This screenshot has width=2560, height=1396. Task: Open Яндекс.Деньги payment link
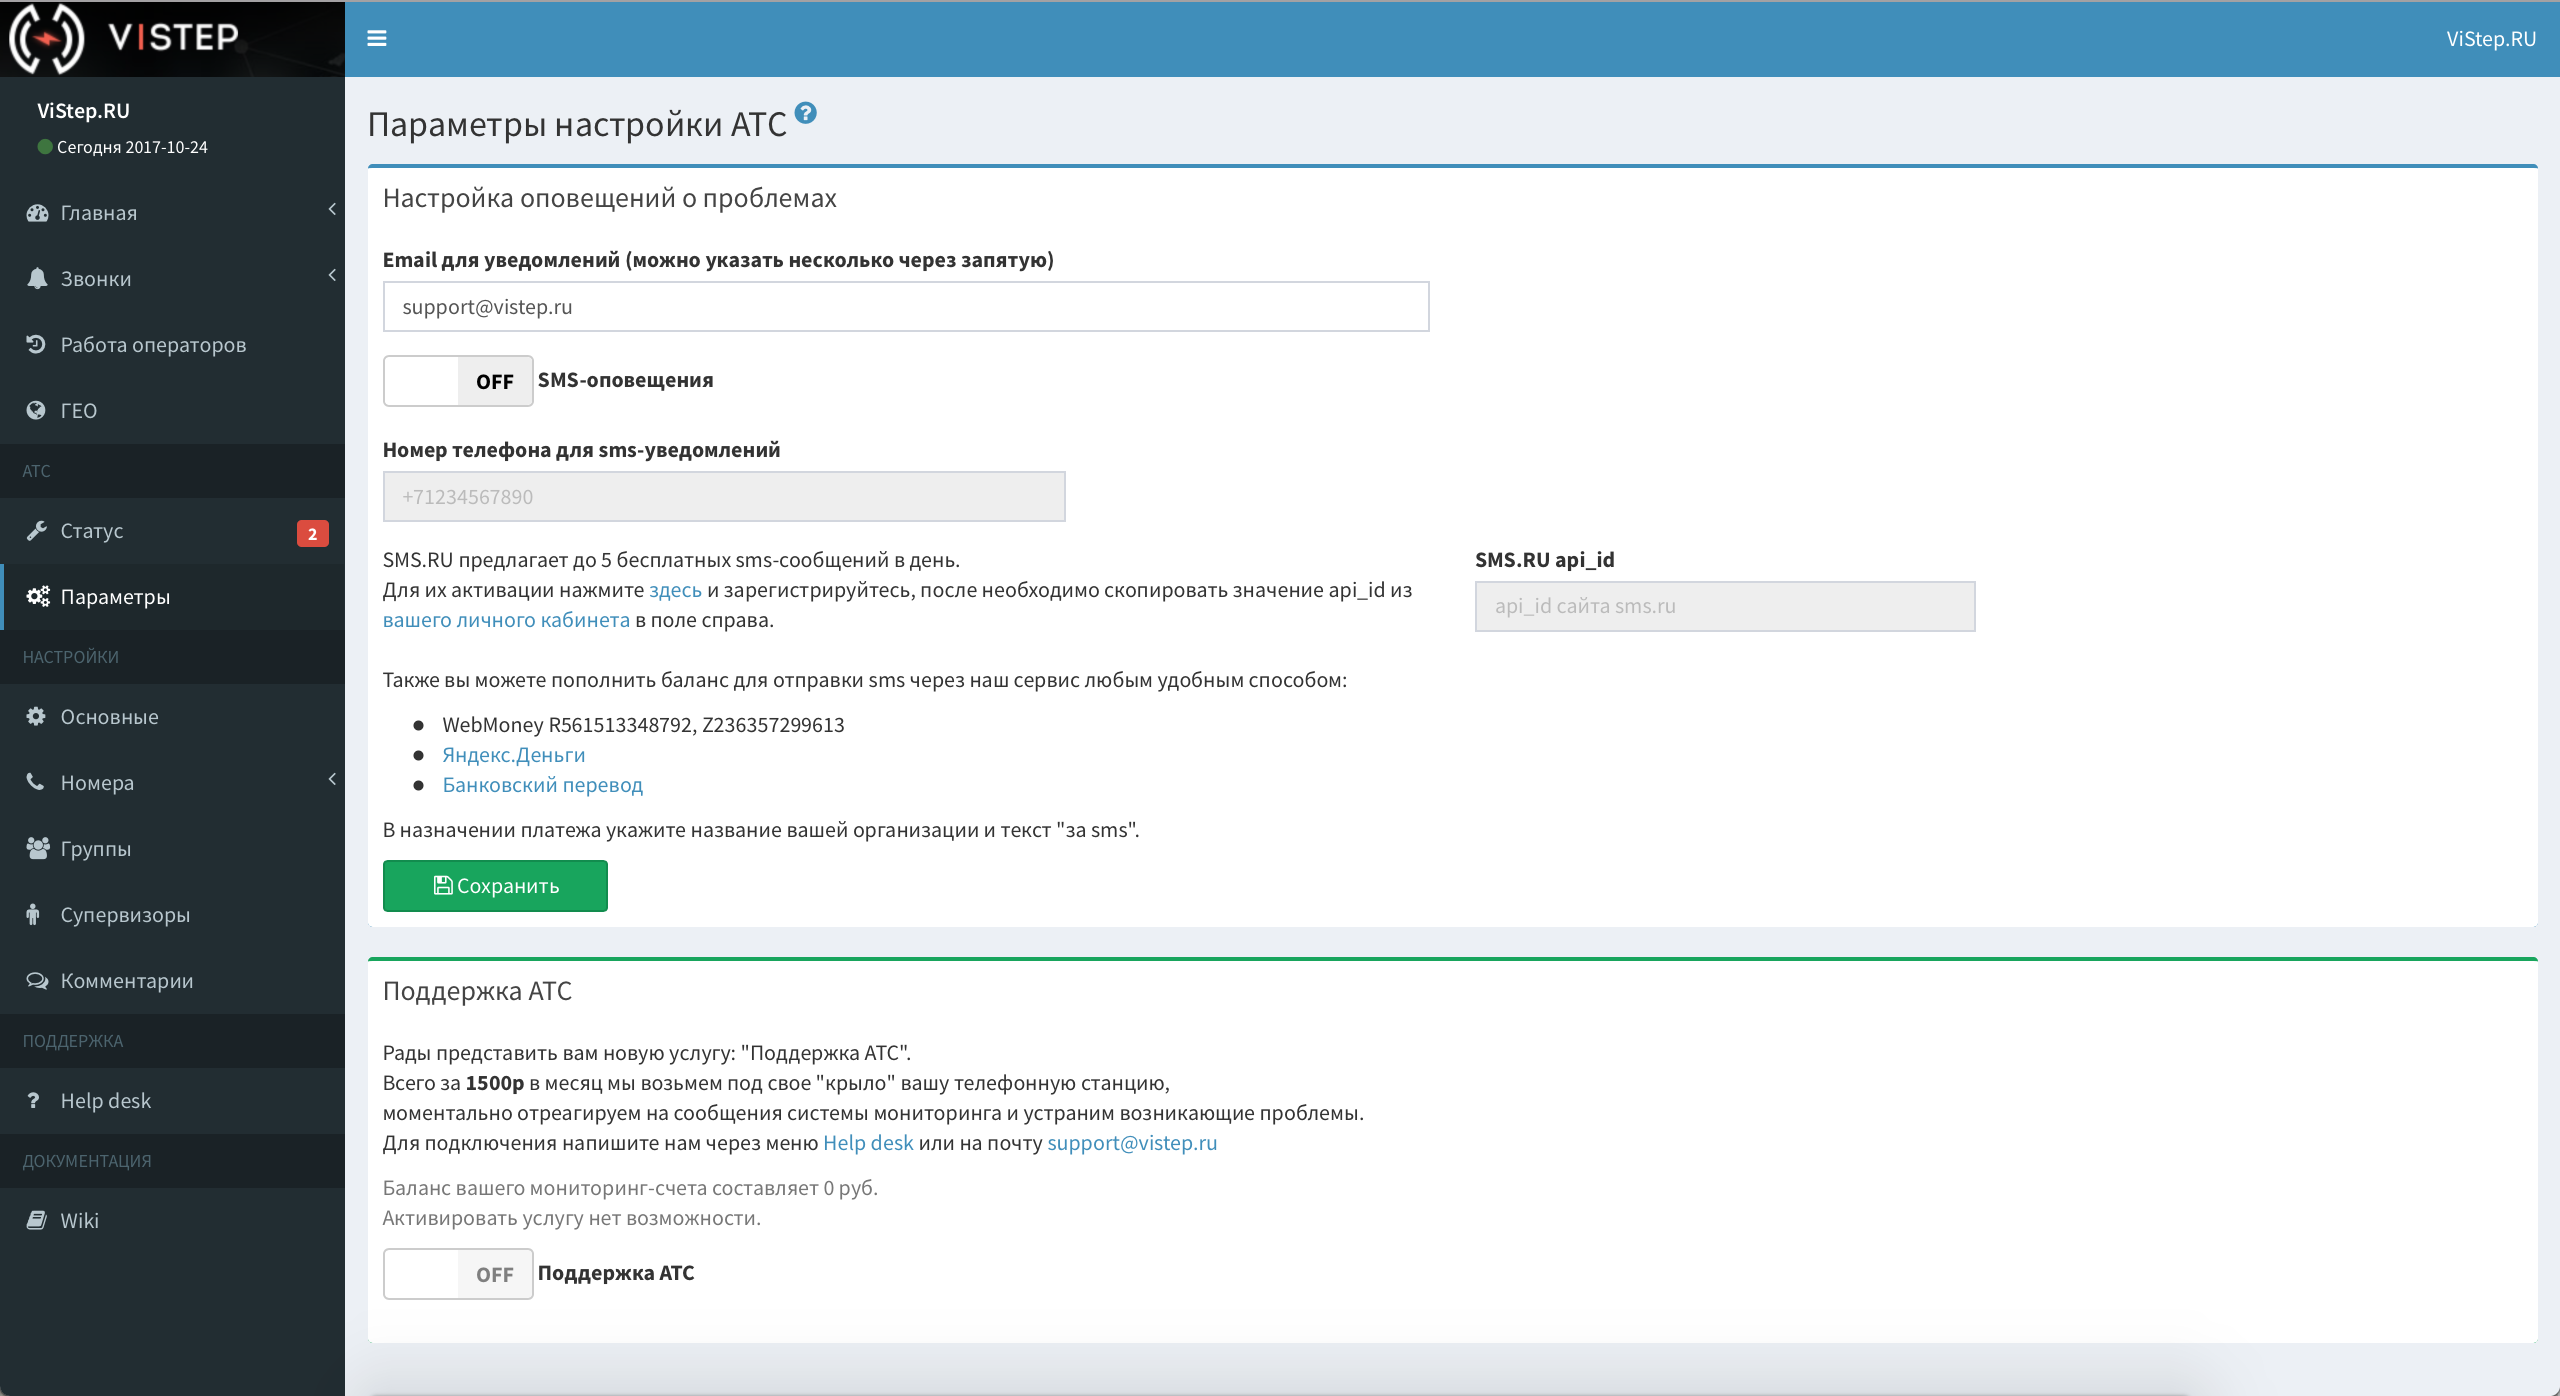coord(514,755)
